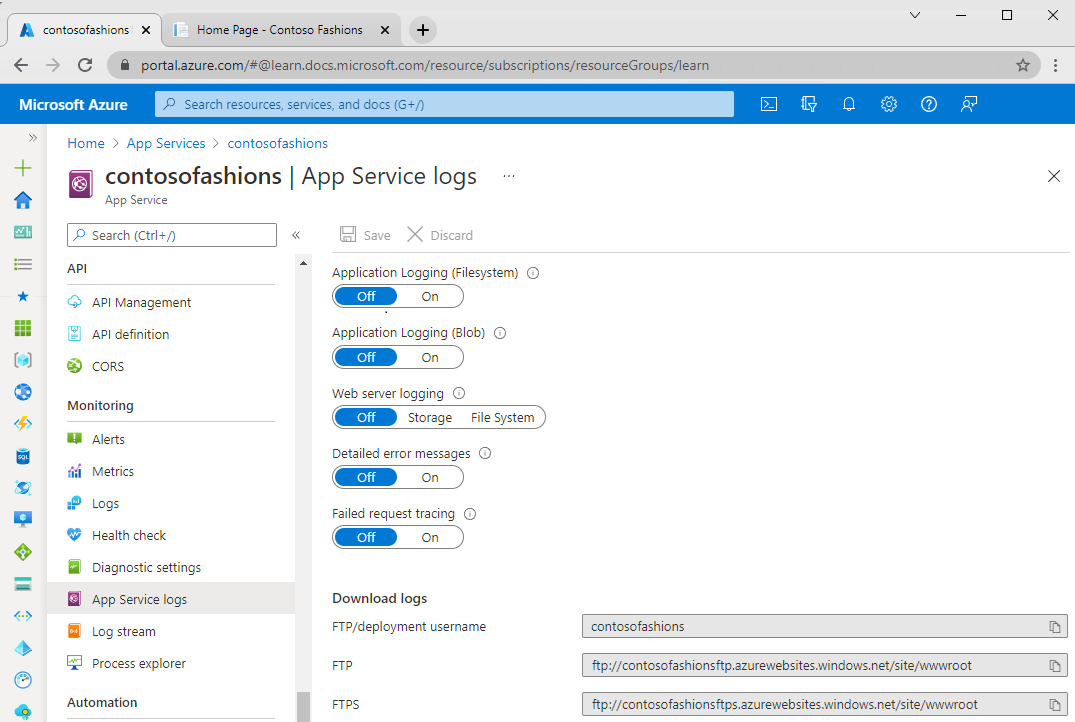Image resolution: width=1075 pixels, height=722 pixels.
Task: Turn Application Logging (Filesystem) On
Action: coord(430,297)
